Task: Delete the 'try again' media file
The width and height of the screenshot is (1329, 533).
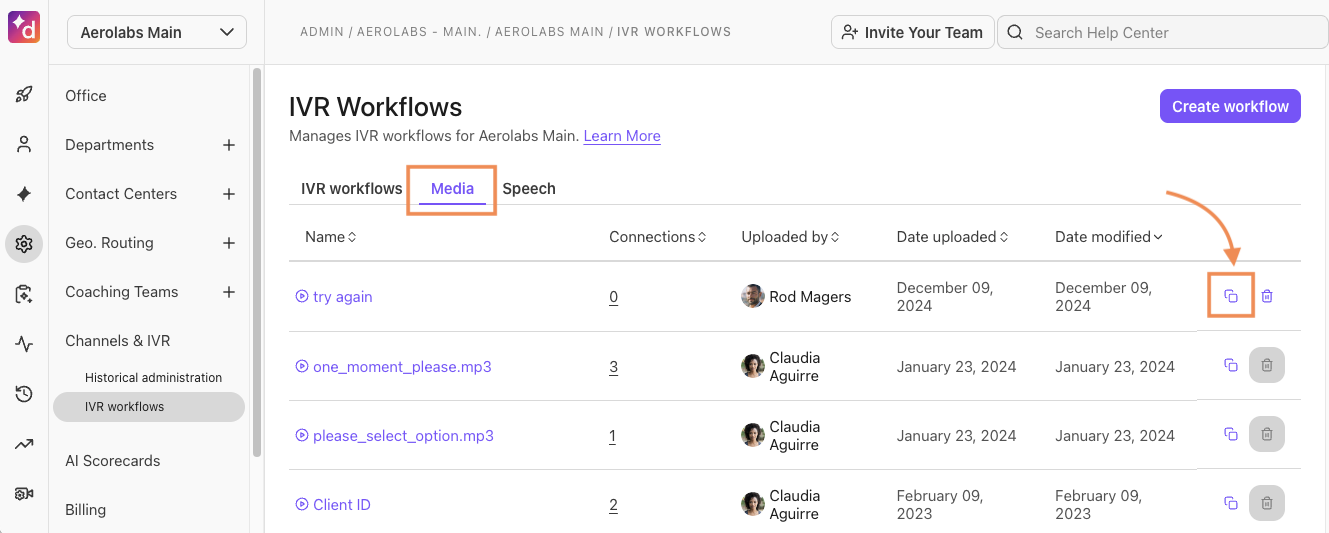Action: click(x=1267, y=296)
